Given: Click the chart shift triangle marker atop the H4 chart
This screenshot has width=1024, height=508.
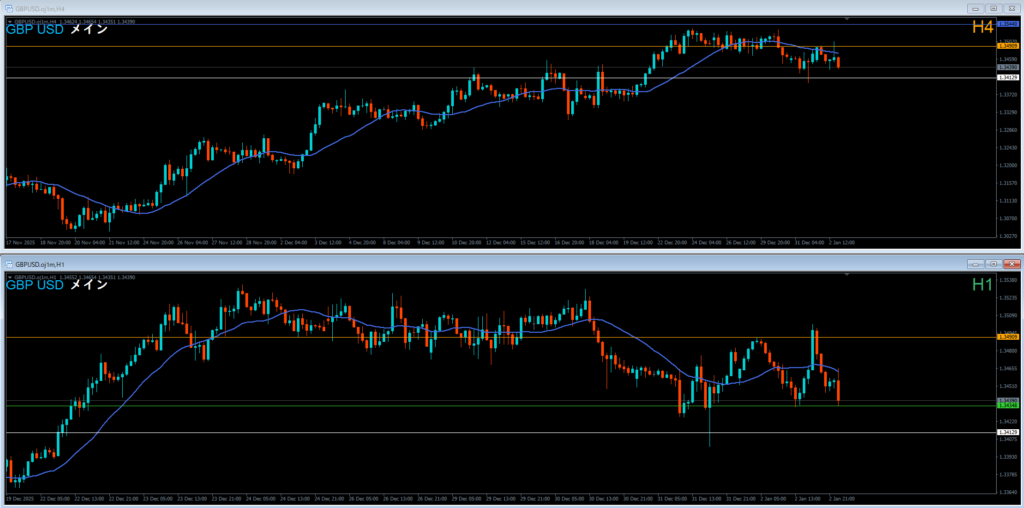Looking at the screenshot, I should [847, 19].
